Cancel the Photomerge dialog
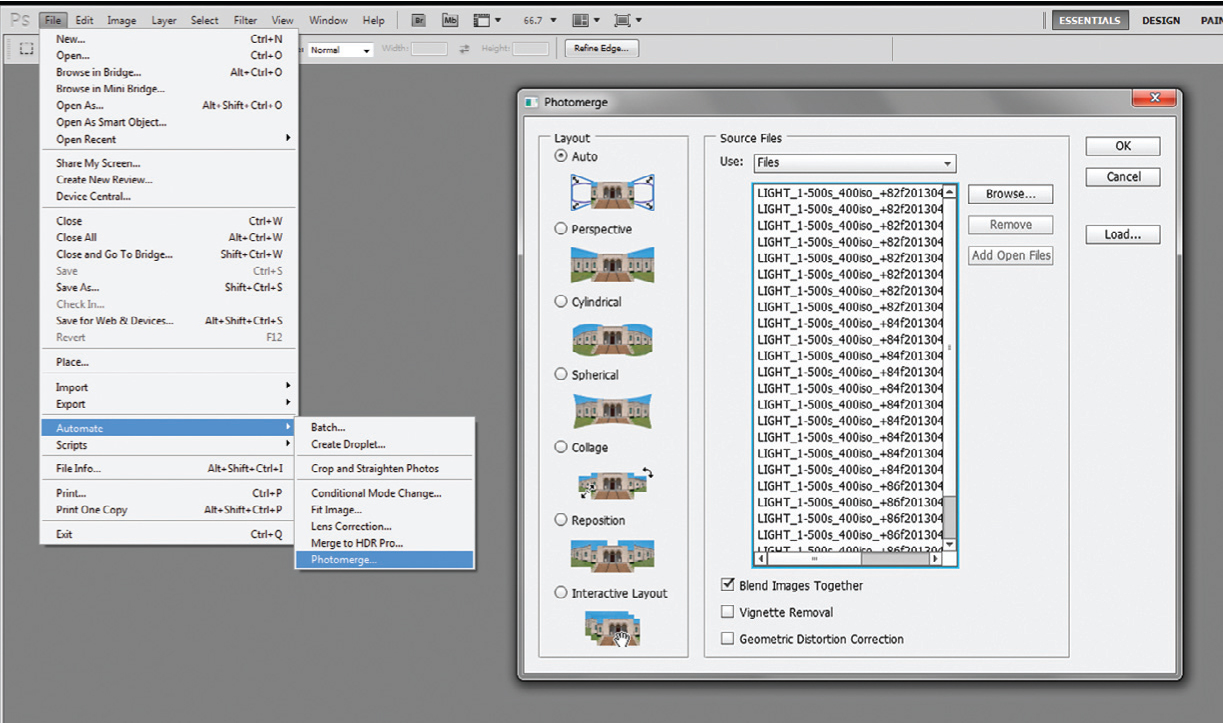 1123,177
